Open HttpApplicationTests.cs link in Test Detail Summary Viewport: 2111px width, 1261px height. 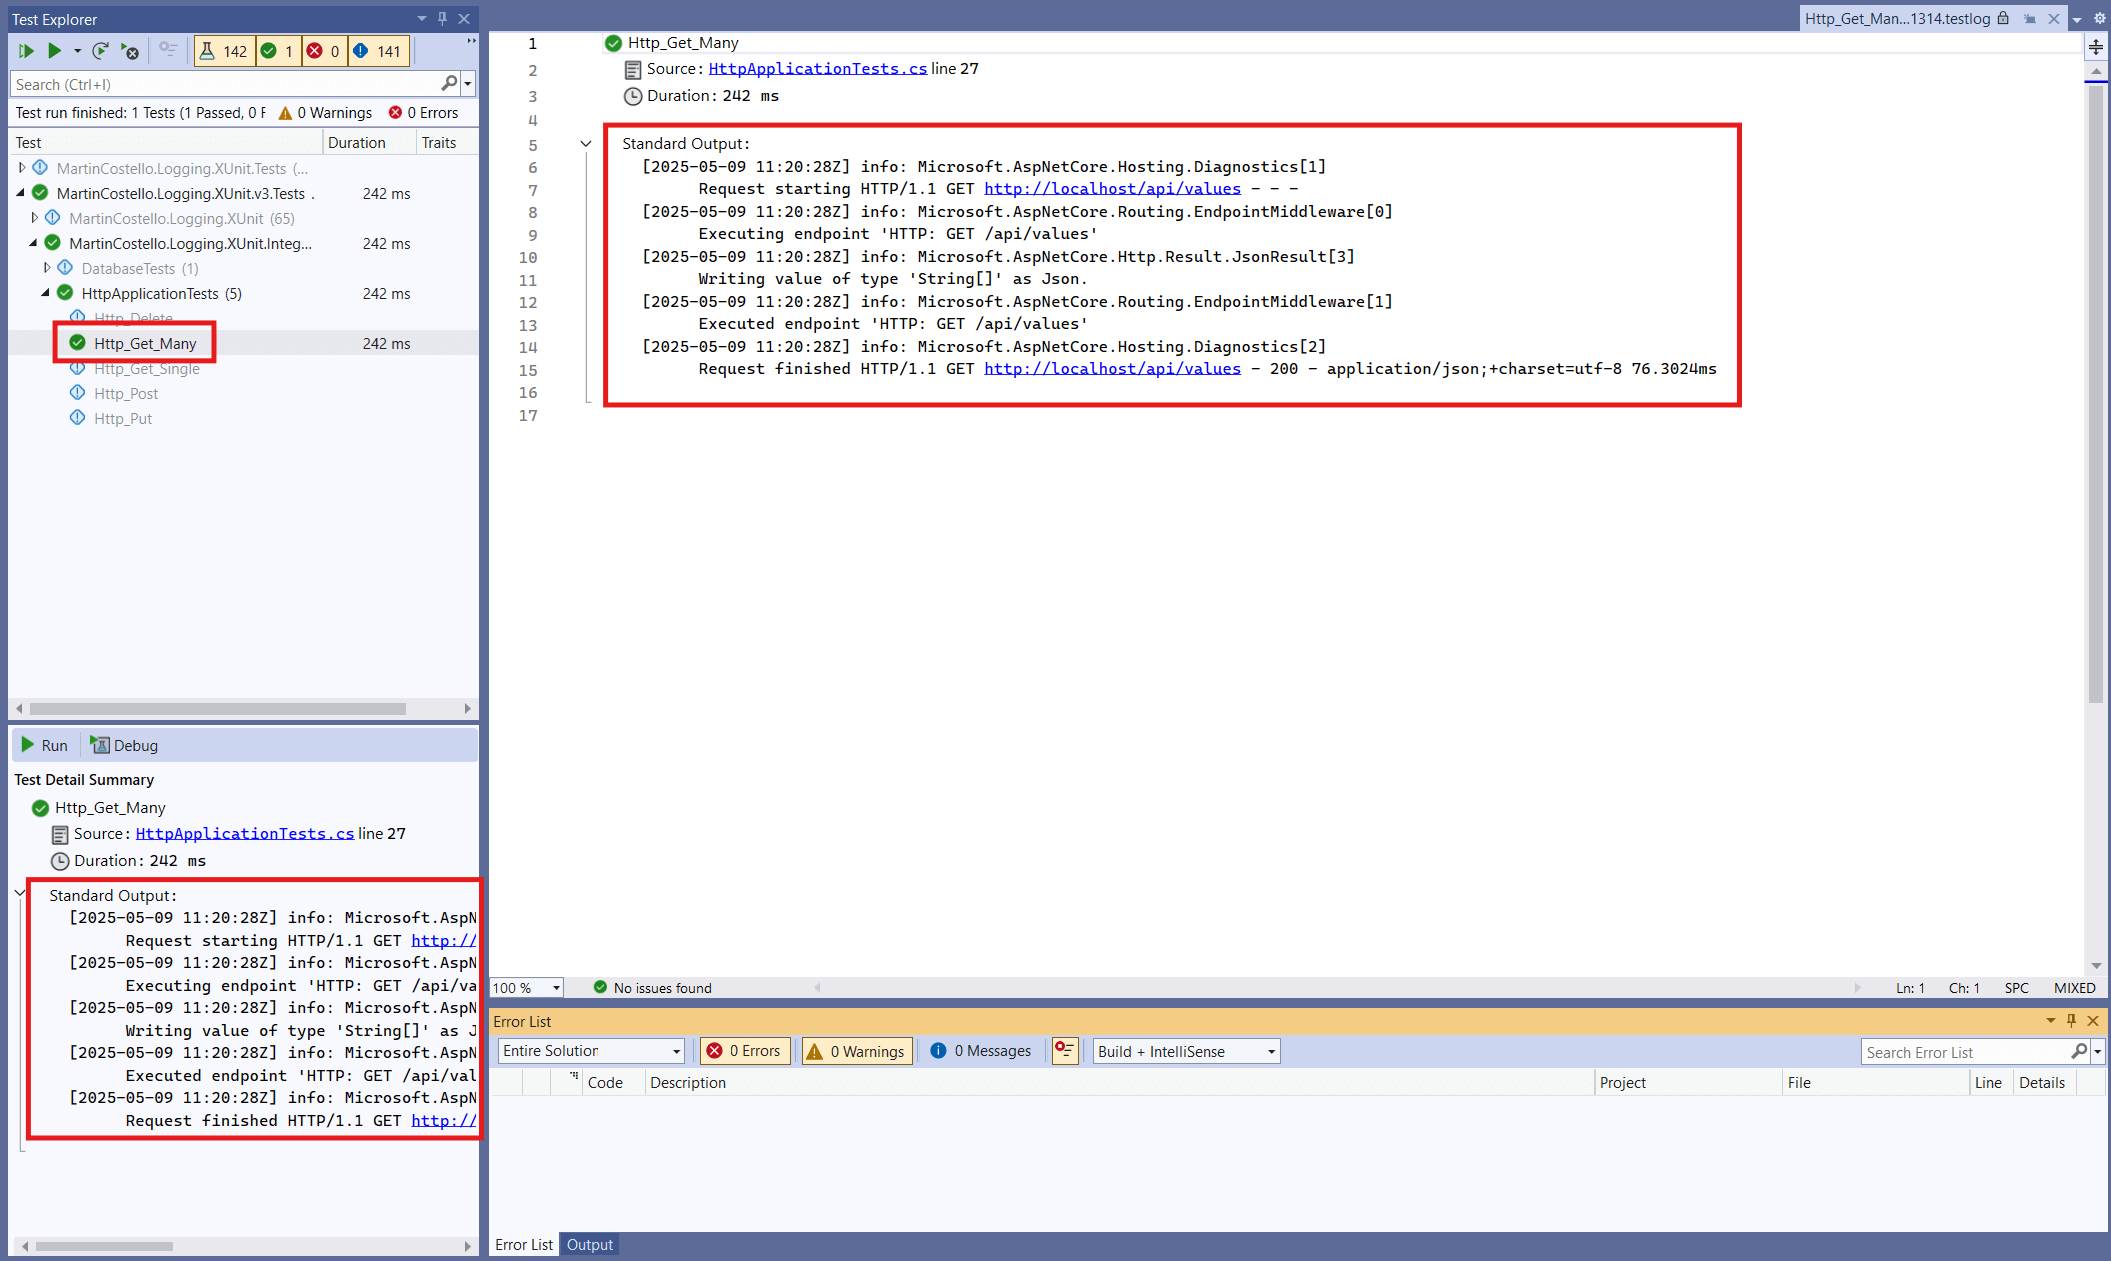point(245,833)
